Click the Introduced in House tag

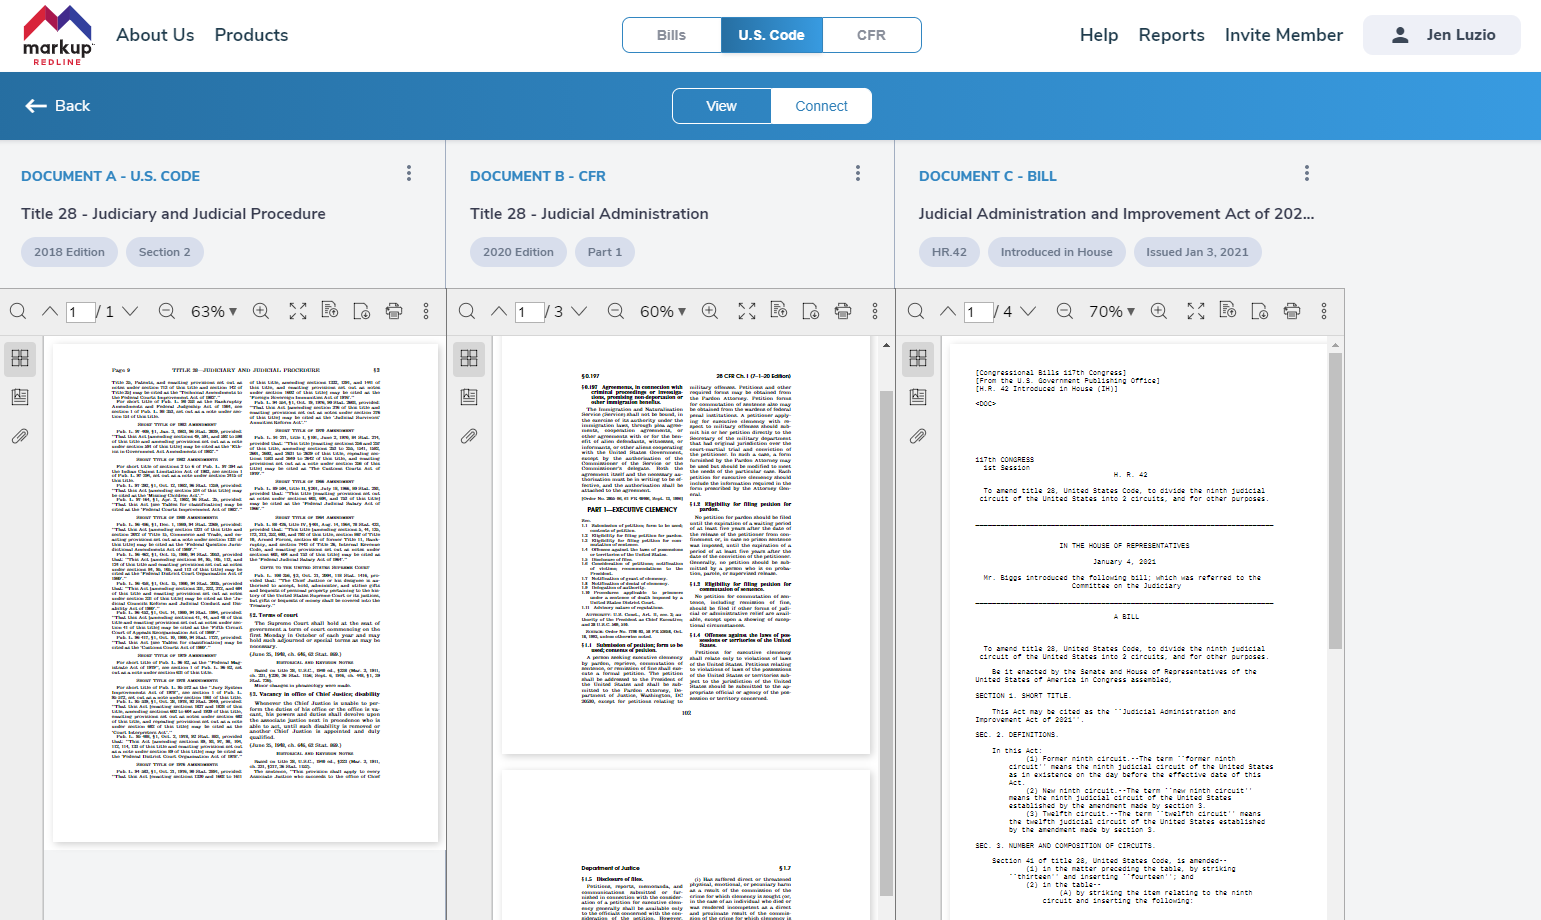1056,252
